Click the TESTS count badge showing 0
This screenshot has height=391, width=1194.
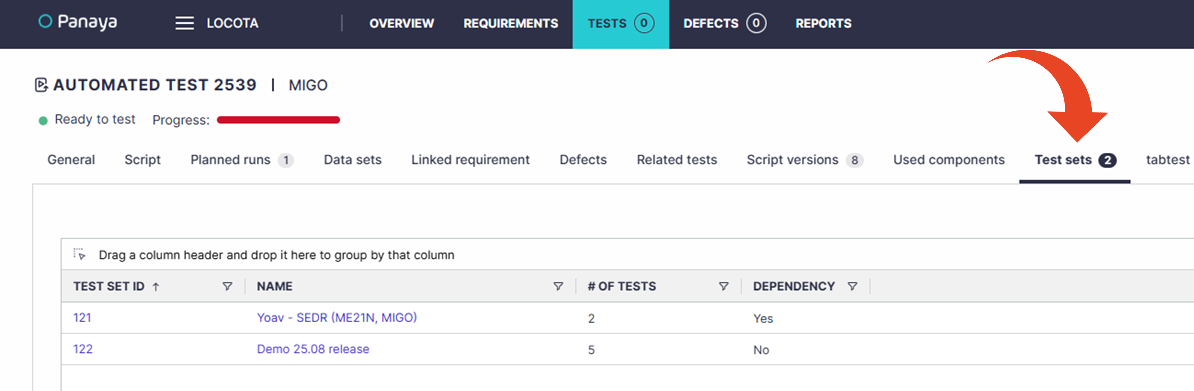(x=643, y=24)
